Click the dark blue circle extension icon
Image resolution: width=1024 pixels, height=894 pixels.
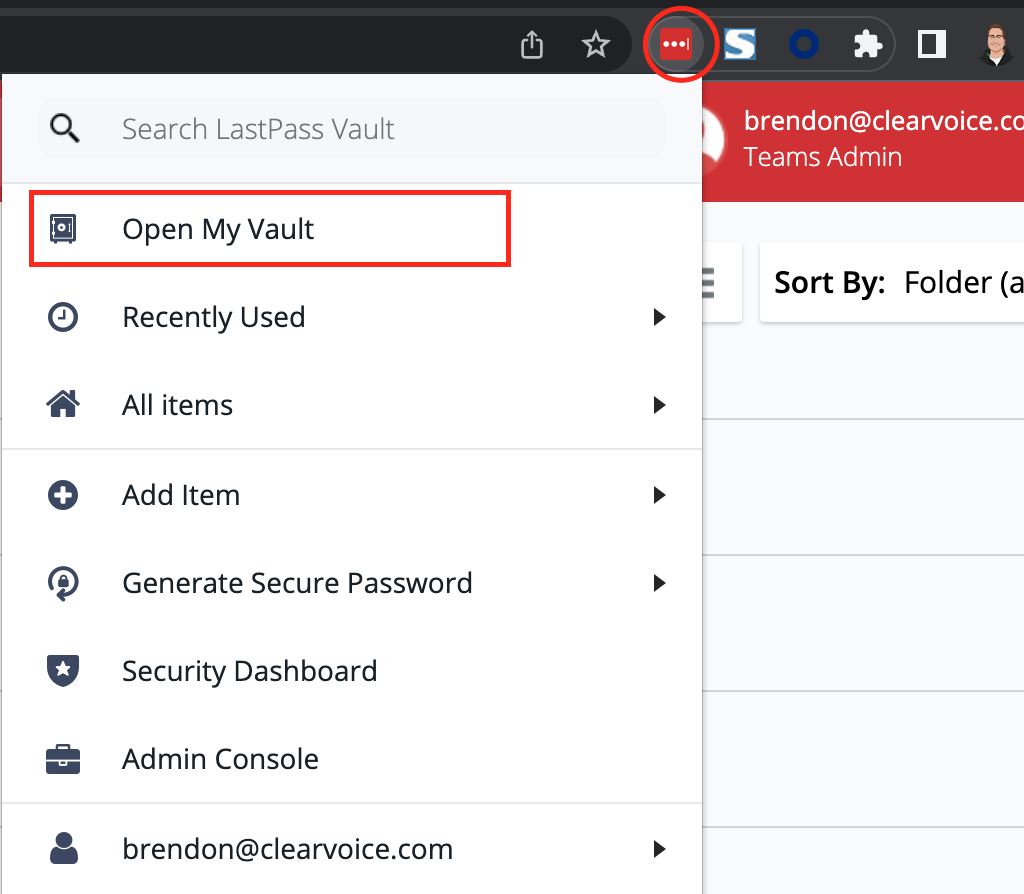tap(804, 44)
